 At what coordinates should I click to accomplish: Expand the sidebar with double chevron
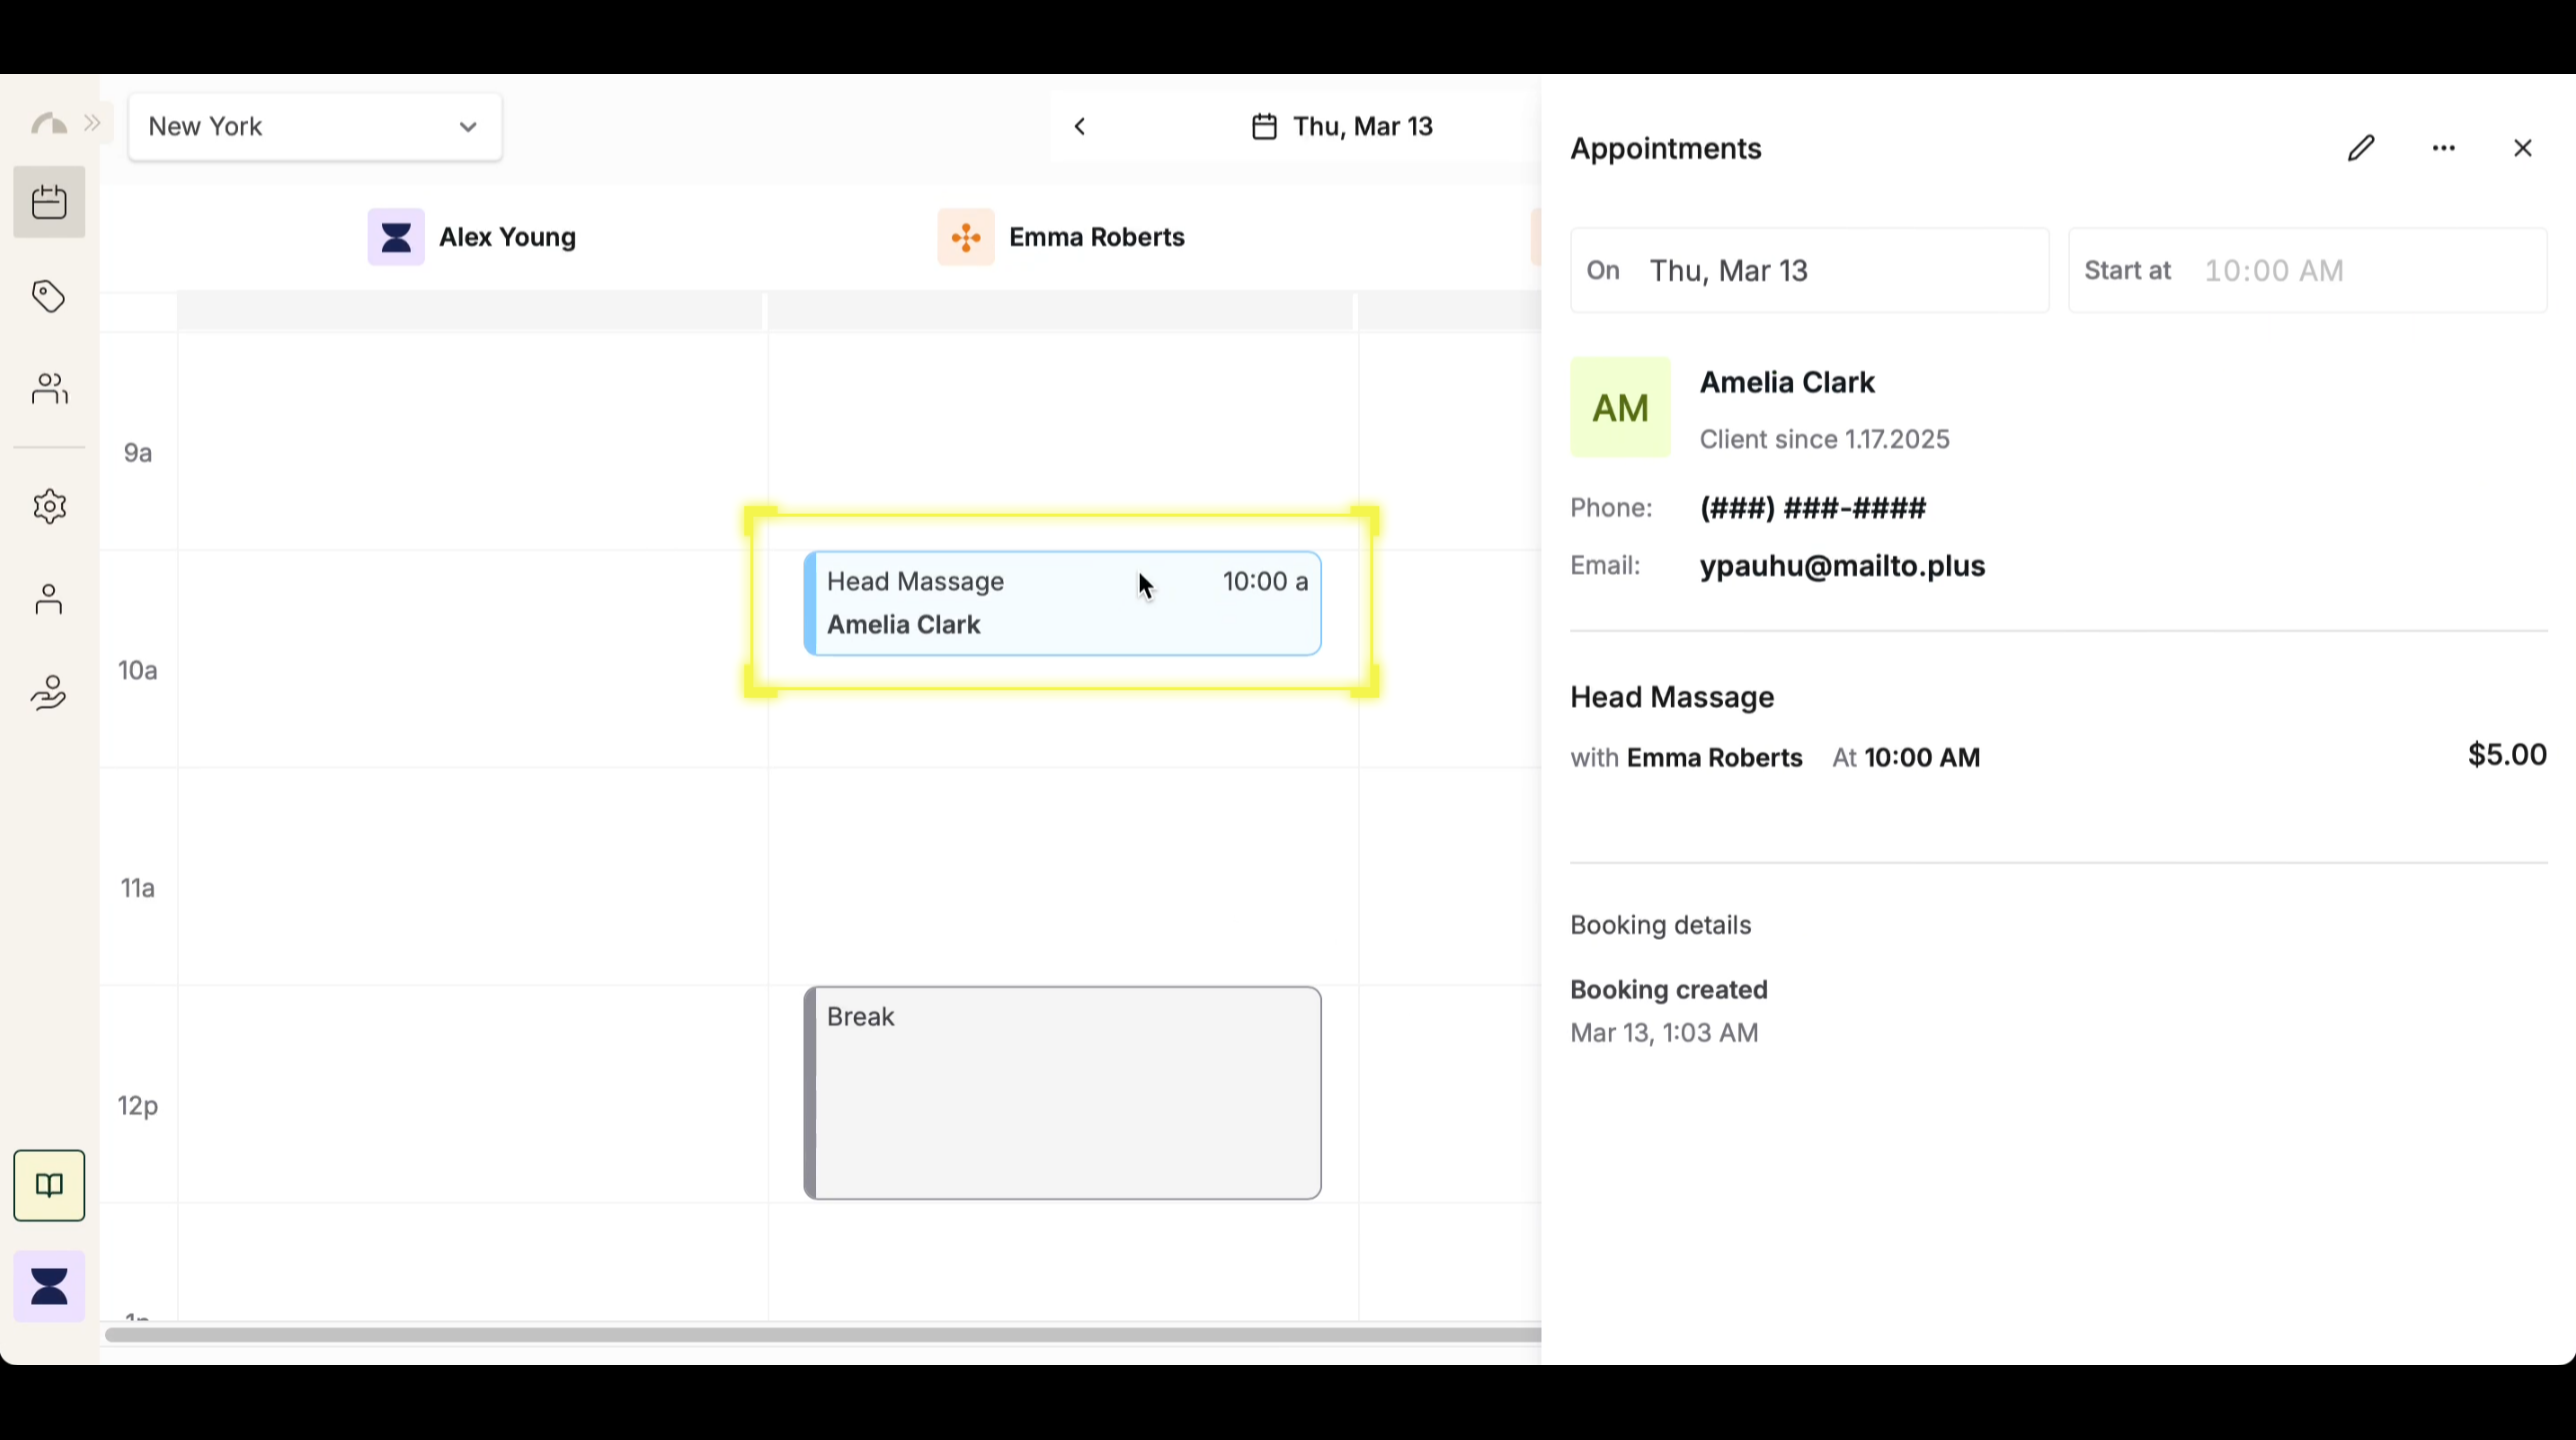(92, 123)
